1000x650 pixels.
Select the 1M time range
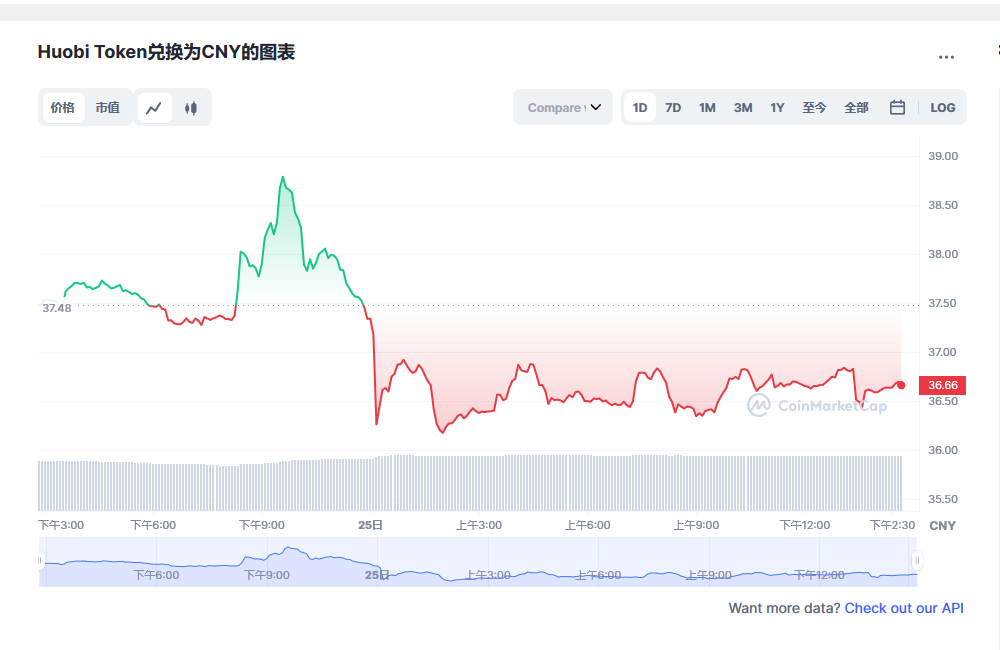[707, 108]
